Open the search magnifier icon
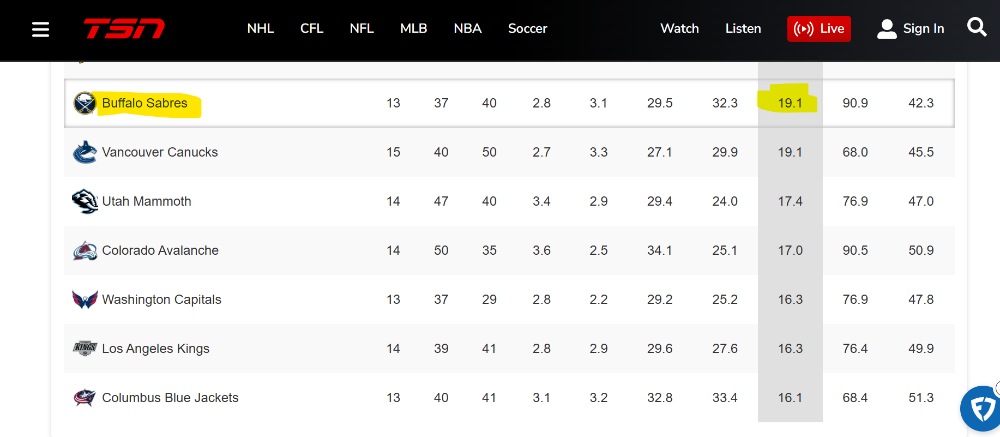 coord(977,28)
